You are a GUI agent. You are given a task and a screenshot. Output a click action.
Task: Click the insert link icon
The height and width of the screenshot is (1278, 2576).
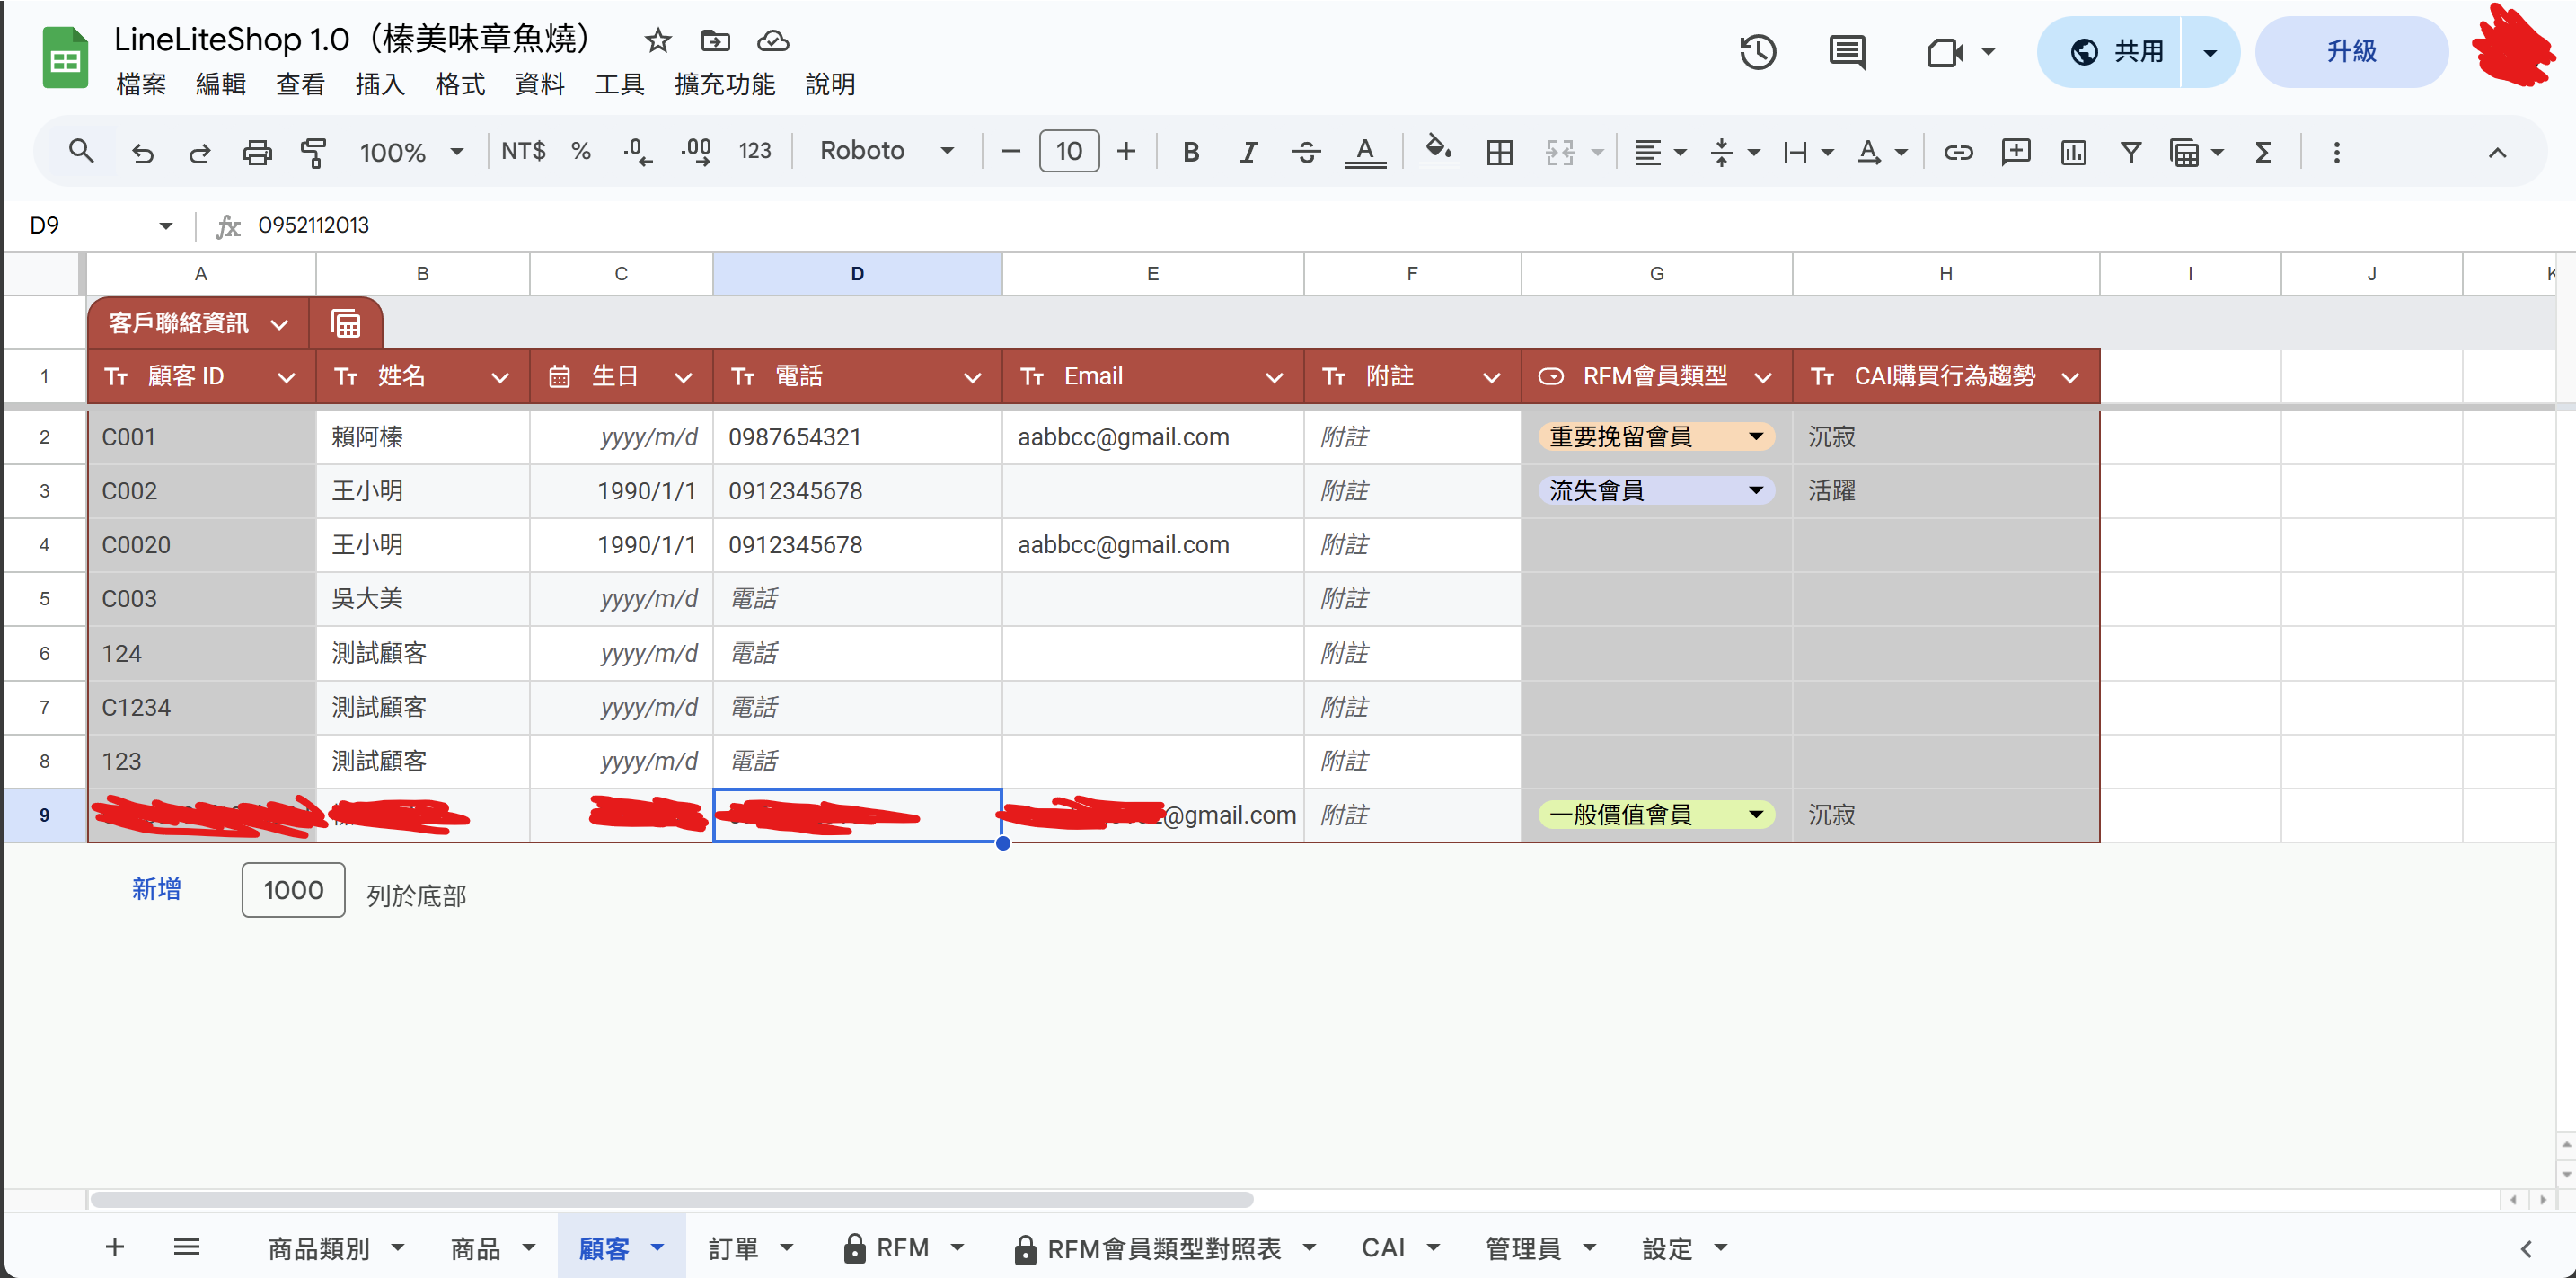(x=1957, y=152)
